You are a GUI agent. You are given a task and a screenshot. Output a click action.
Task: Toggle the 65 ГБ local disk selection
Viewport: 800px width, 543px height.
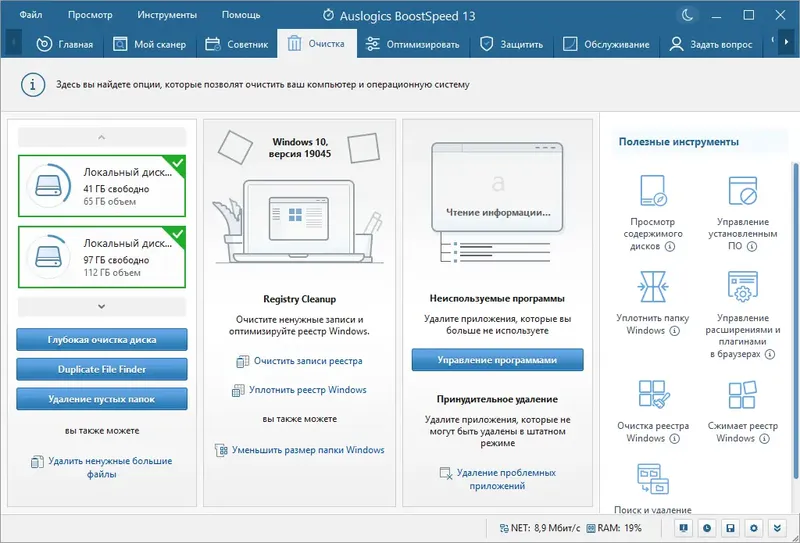(102, 186)
